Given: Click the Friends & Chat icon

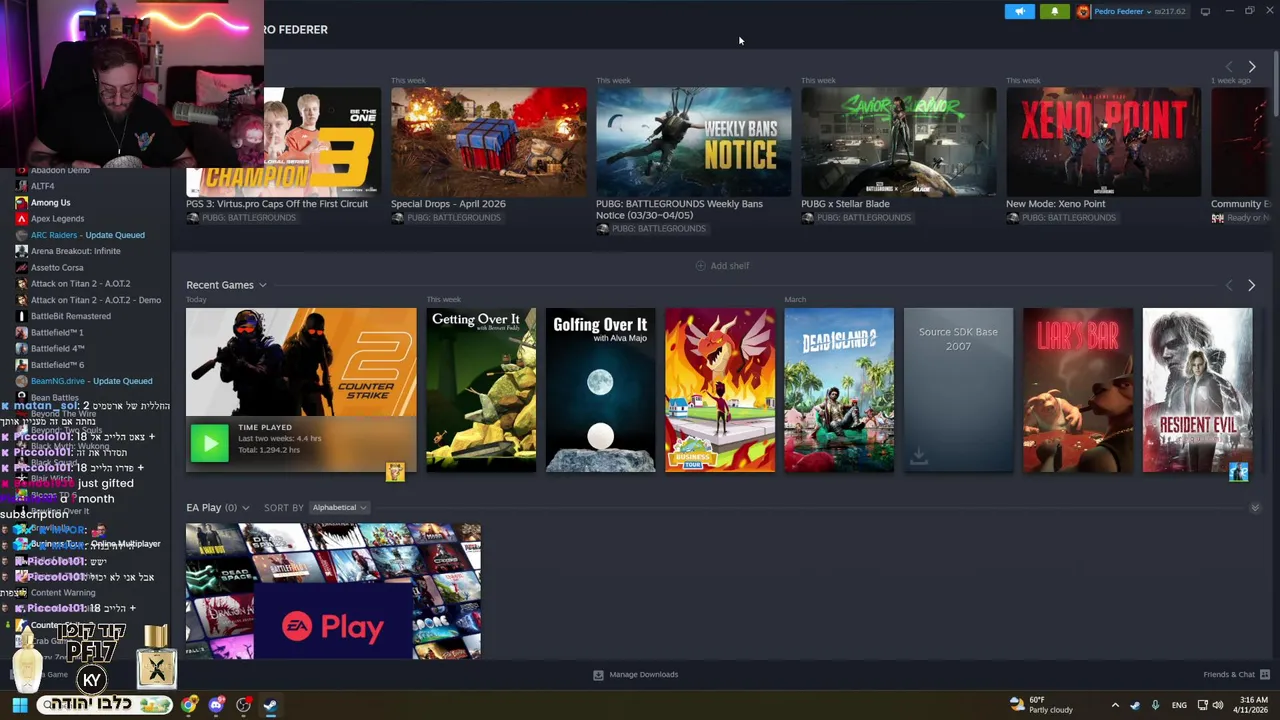Looking at the screenshot, I should (1265, 675).
